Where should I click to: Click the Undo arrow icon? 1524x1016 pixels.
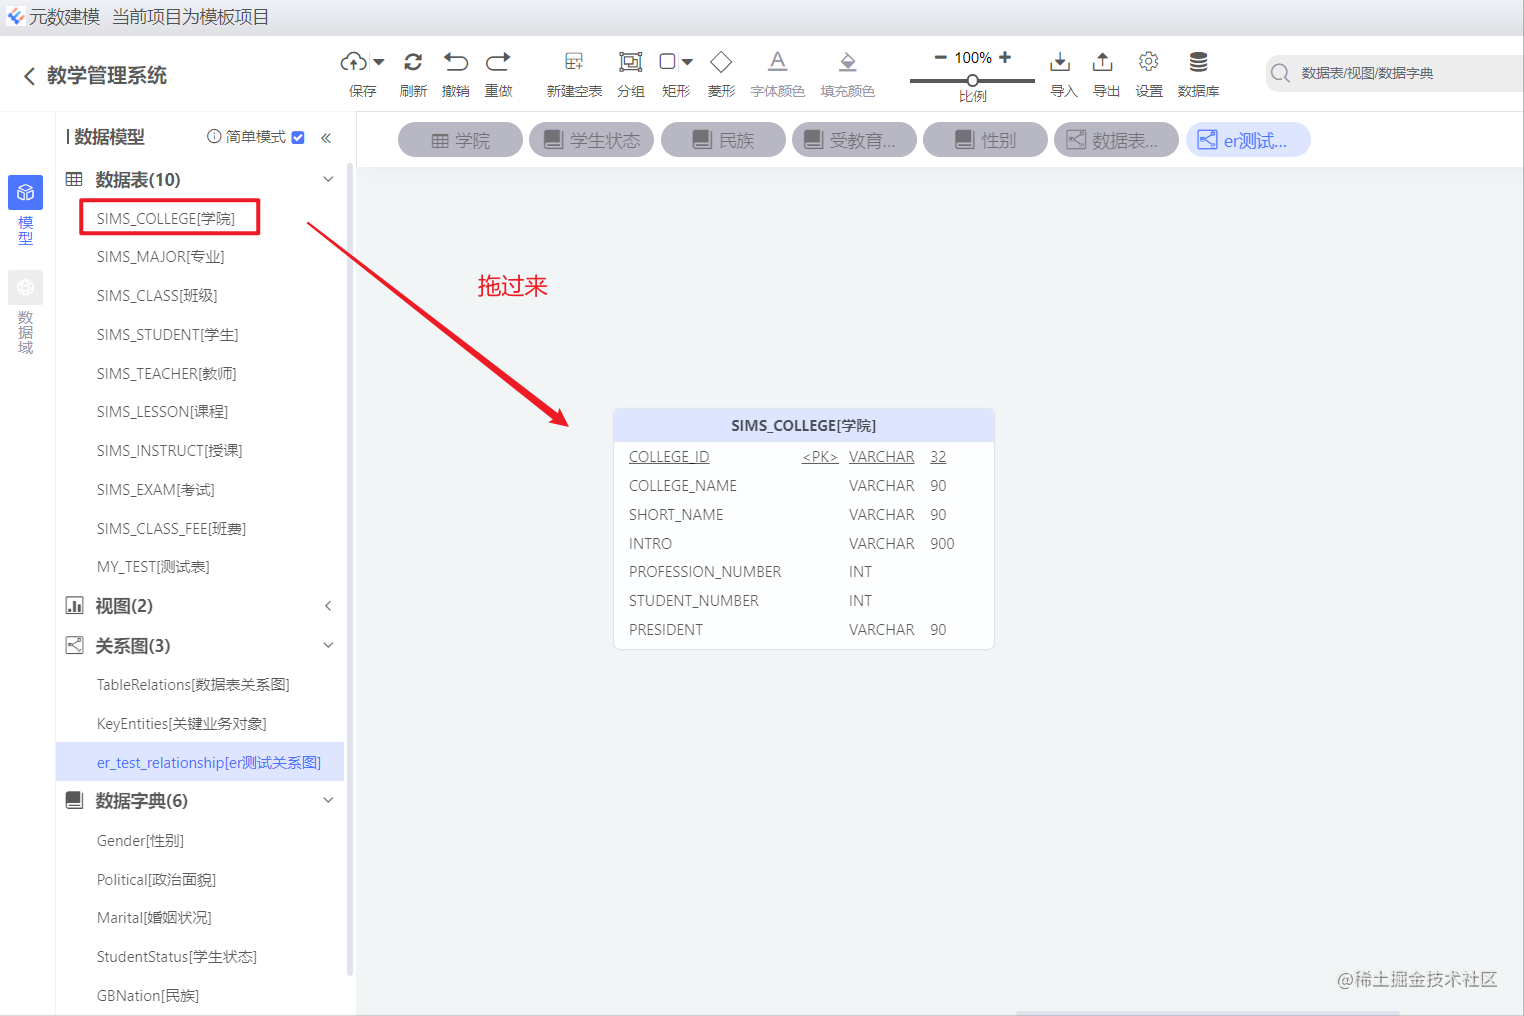coord(456,62)
